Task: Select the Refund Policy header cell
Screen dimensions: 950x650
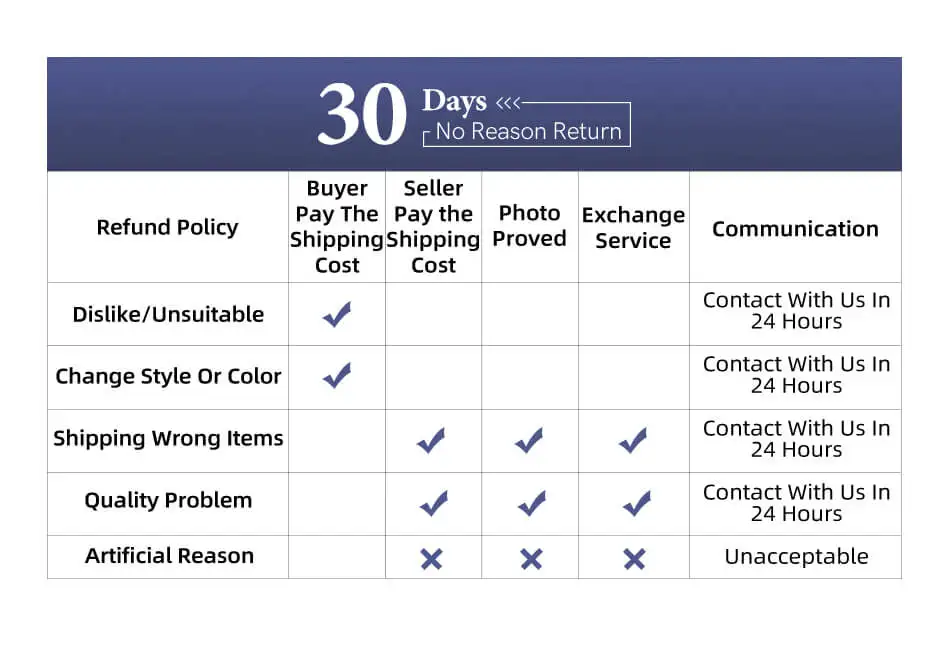Action: coord(168,227)
